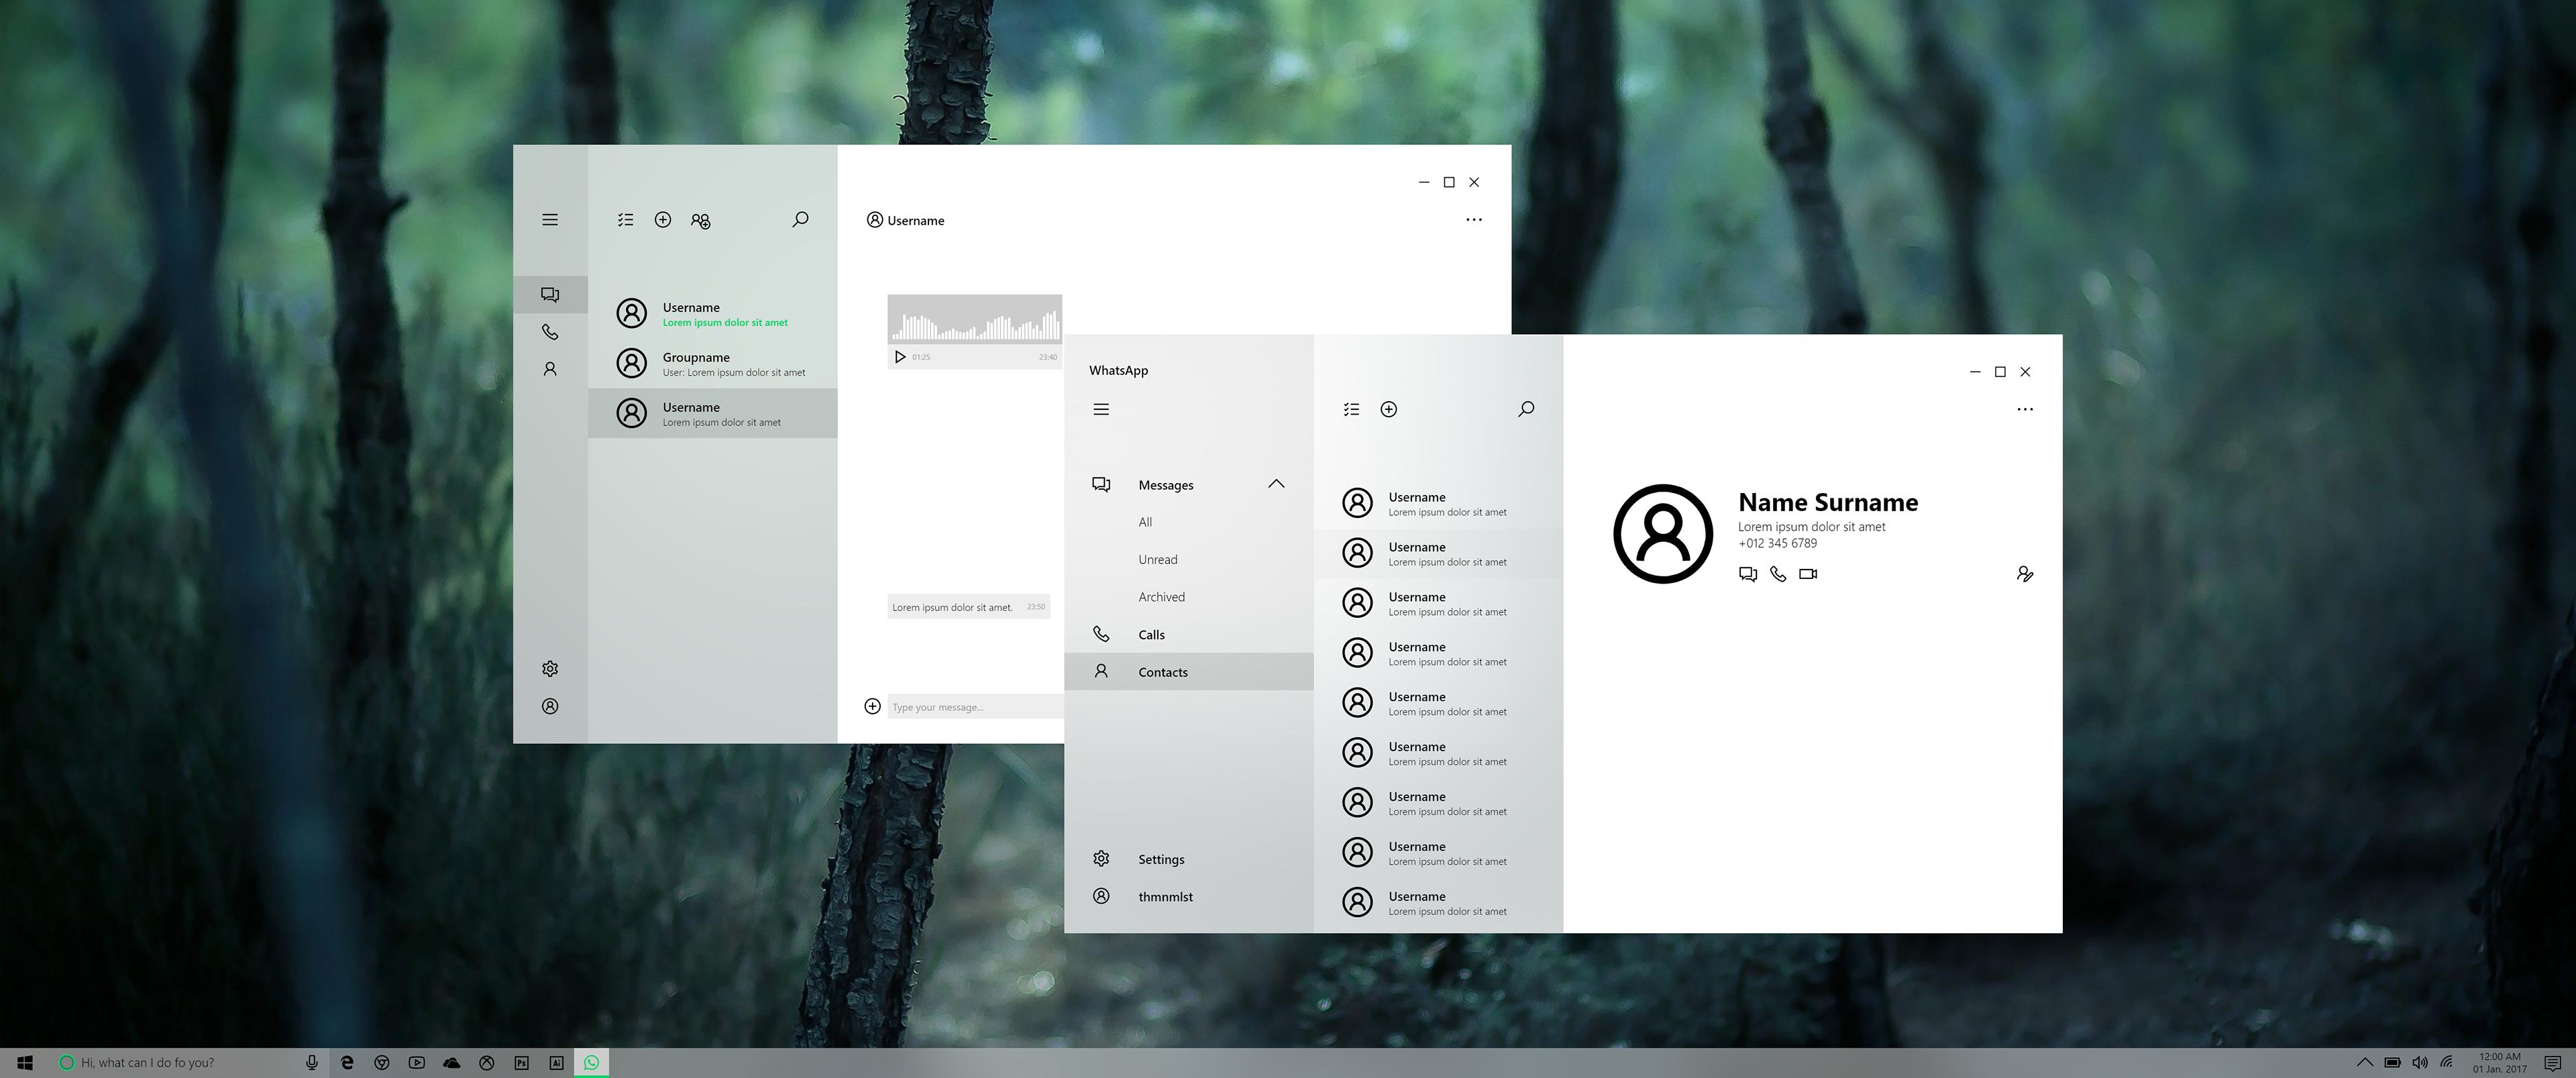Select Archived under Messages
The width and height of the screenshot is (2576, 1078).
[1161, 597]
